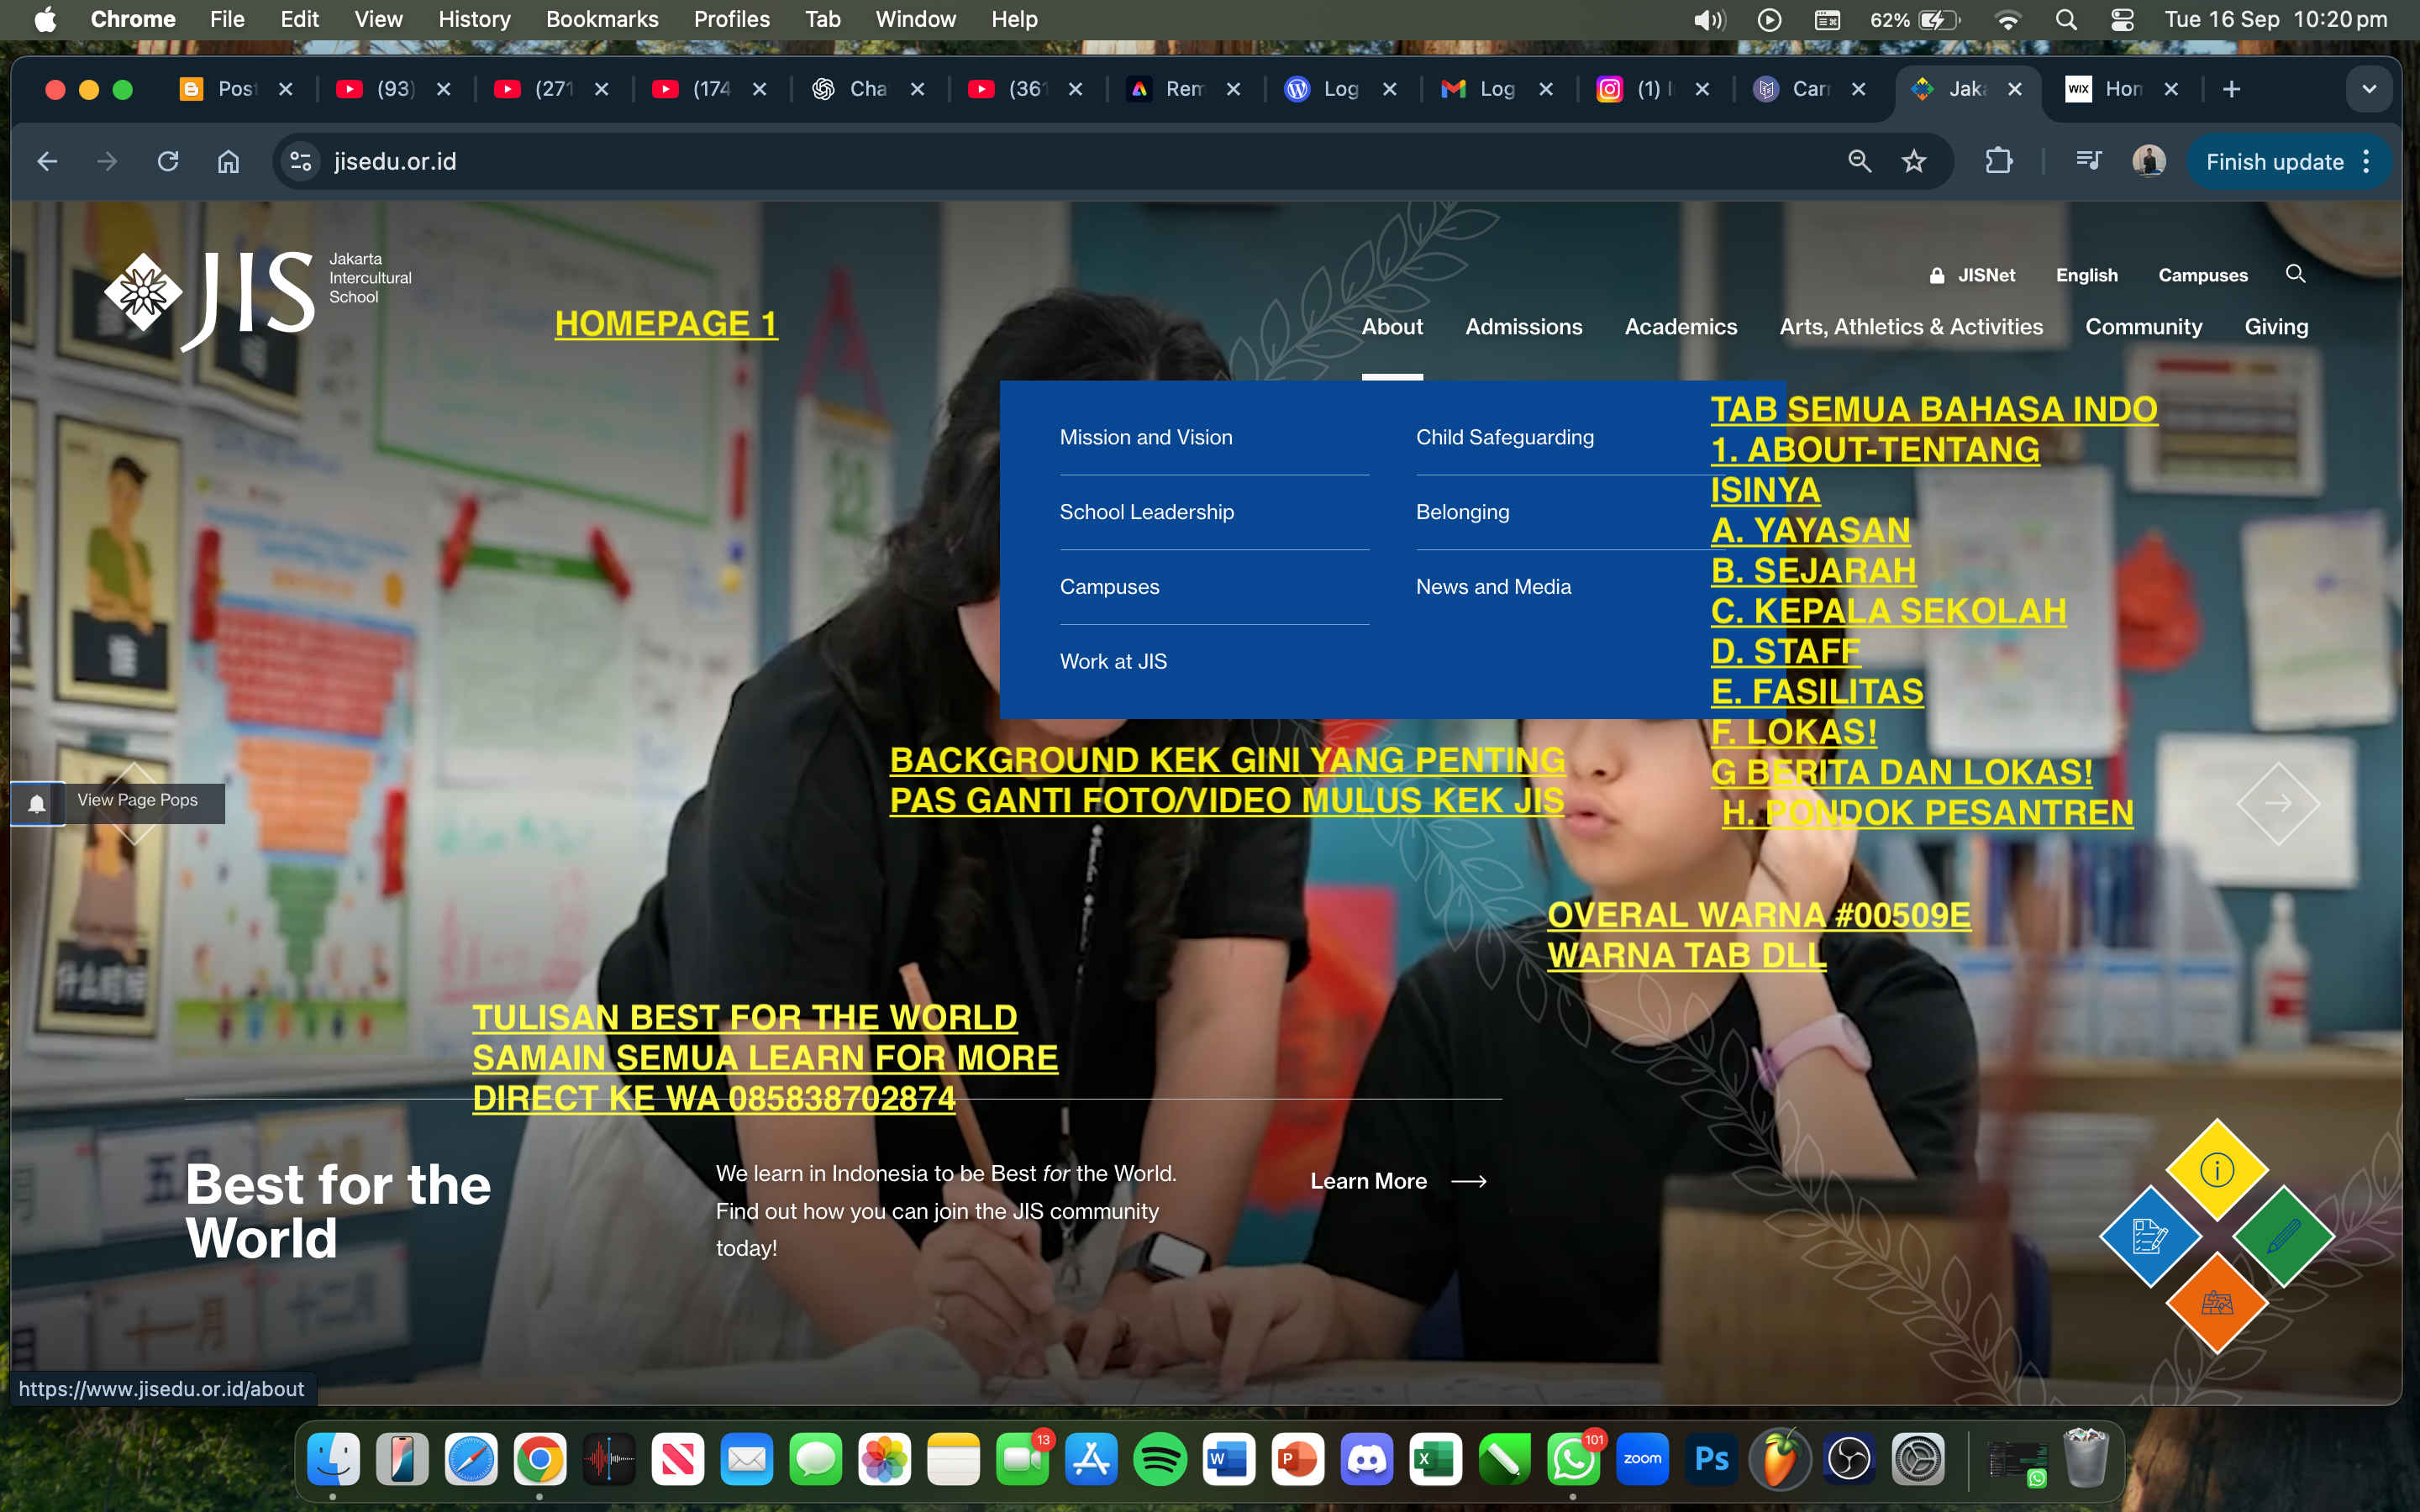Open Chrome's Bookmarks menu
The height and width of the screenshot is (1512, 2420).
[601, 19]
